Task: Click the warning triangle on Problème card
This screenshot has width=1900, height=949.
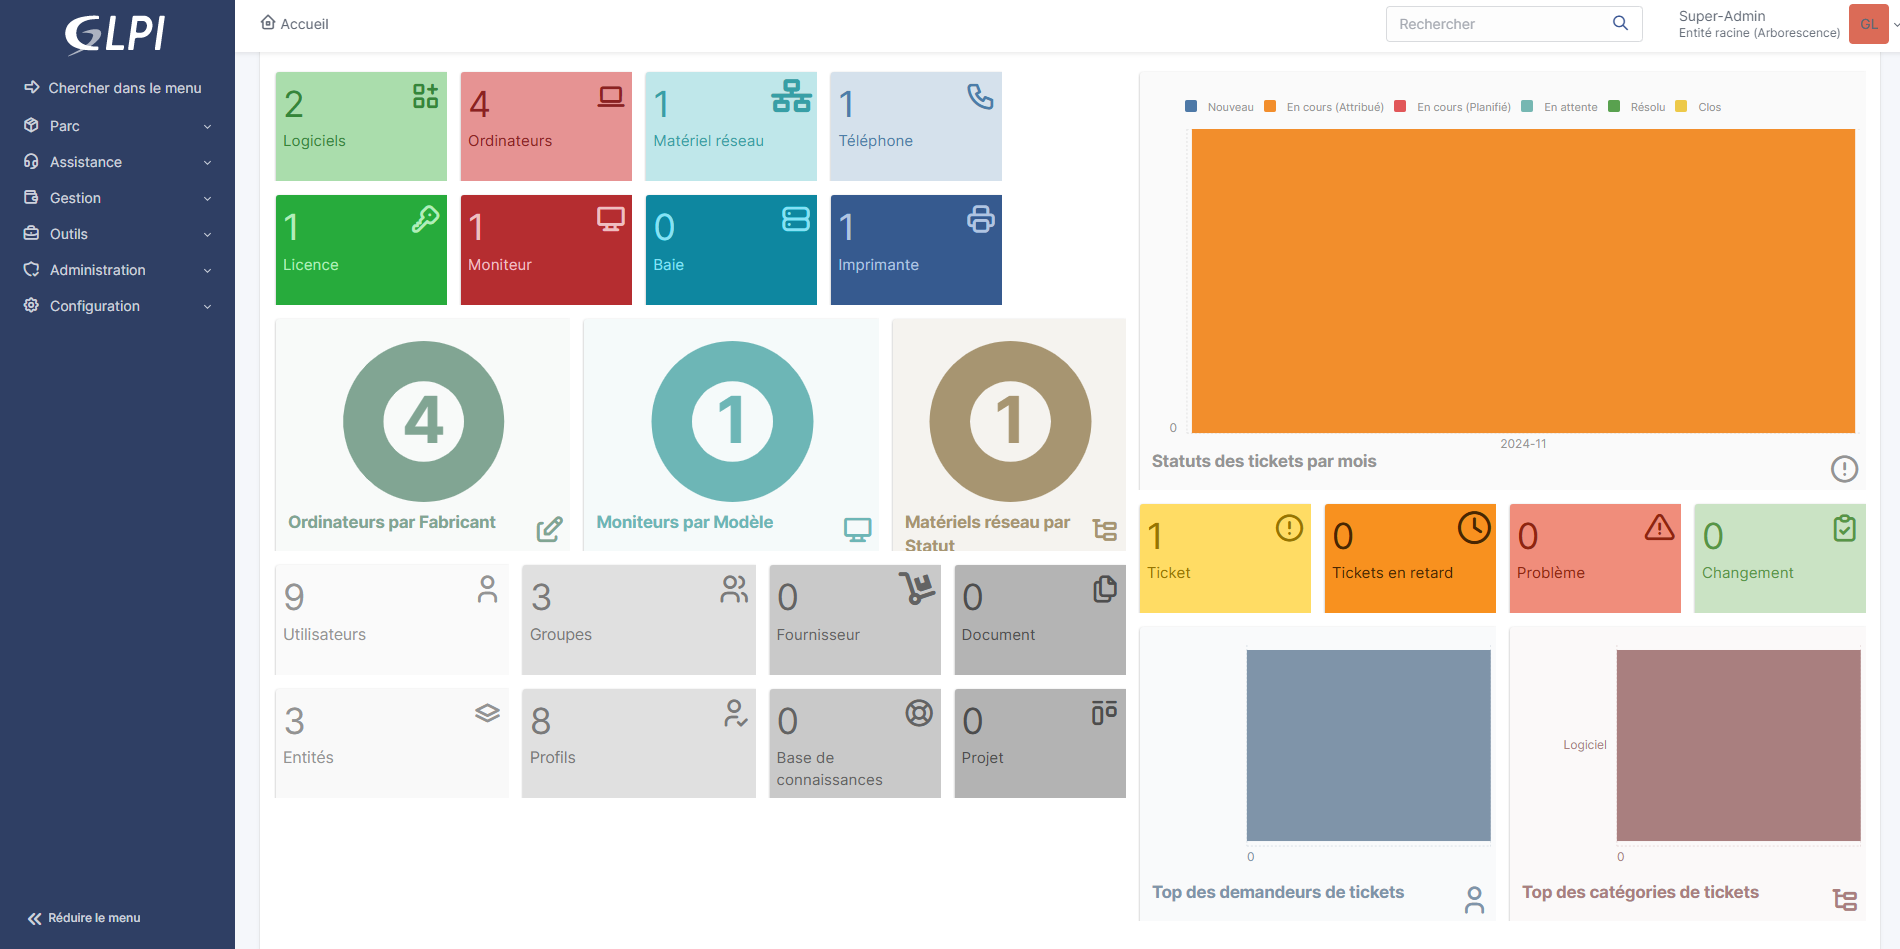Action: [1659, 527]
